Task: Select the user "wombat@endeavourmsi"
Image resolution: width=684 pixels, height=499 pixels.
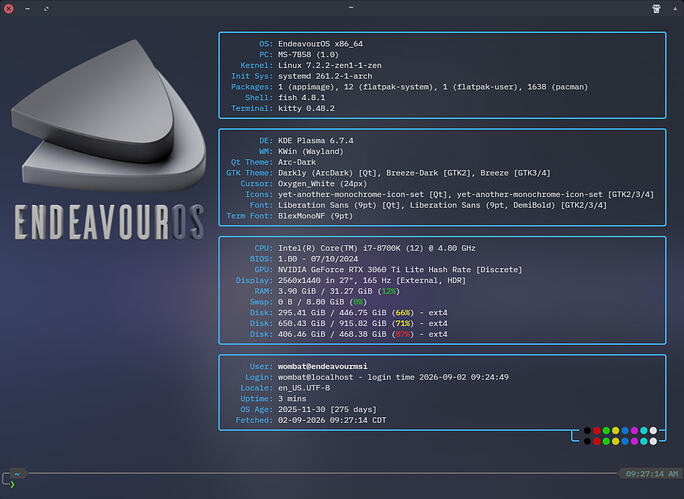Action: click(322, 366)
